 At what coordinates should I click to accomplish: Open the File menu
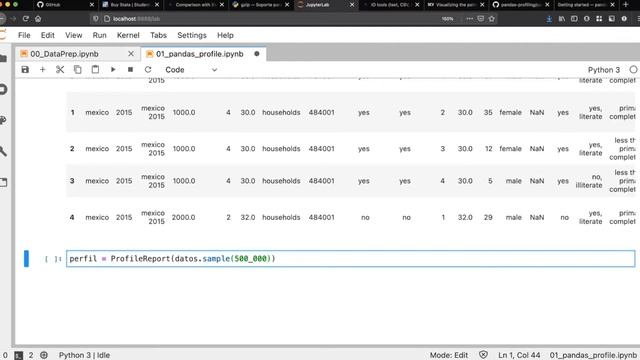click(24, 35)
